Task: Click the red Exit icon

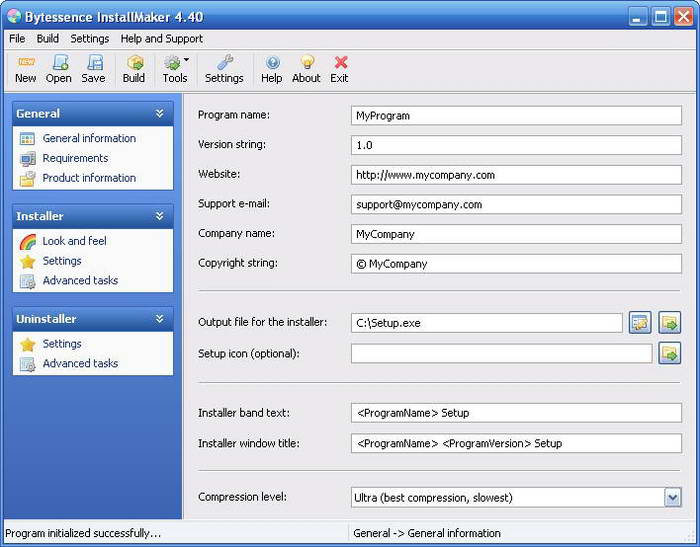Action: [341, 63]
